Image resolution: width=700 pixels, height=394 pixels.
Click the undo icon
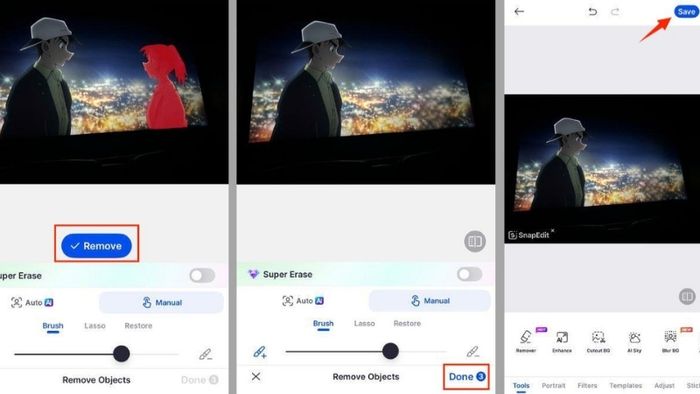point(592,12)
